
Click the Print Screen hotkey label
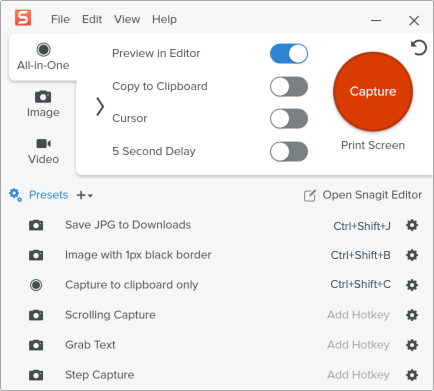[x=373, y=145]
